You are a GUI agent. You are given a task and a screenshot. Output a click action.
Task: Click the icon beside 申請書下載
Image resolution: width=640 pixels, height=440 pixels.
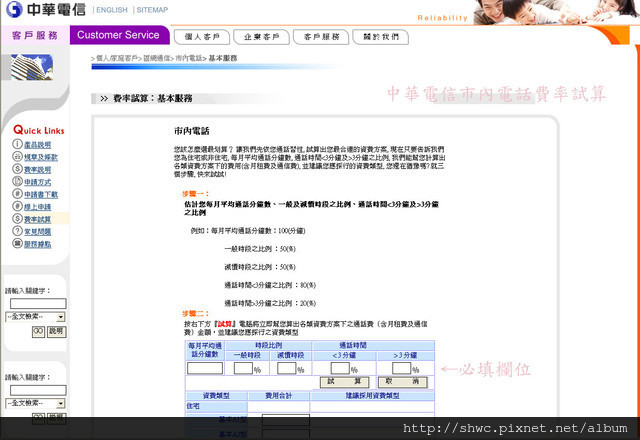(x=17, y=193)
